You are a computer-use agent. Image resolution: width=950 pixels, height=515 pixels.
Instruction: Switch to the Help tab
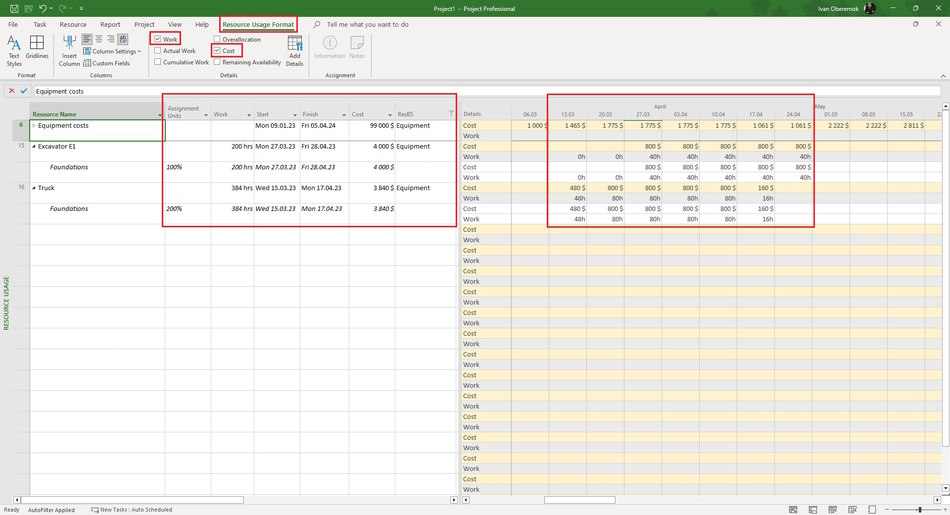[202, 24]
